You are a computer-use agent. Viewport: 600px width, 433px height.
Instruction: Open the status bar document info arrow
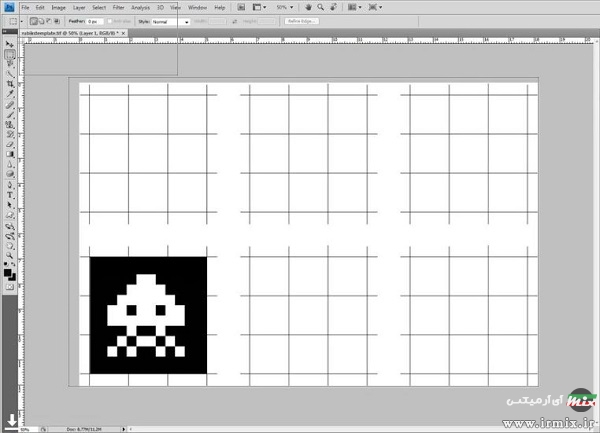pyautogui.click(x=123, y=430)
